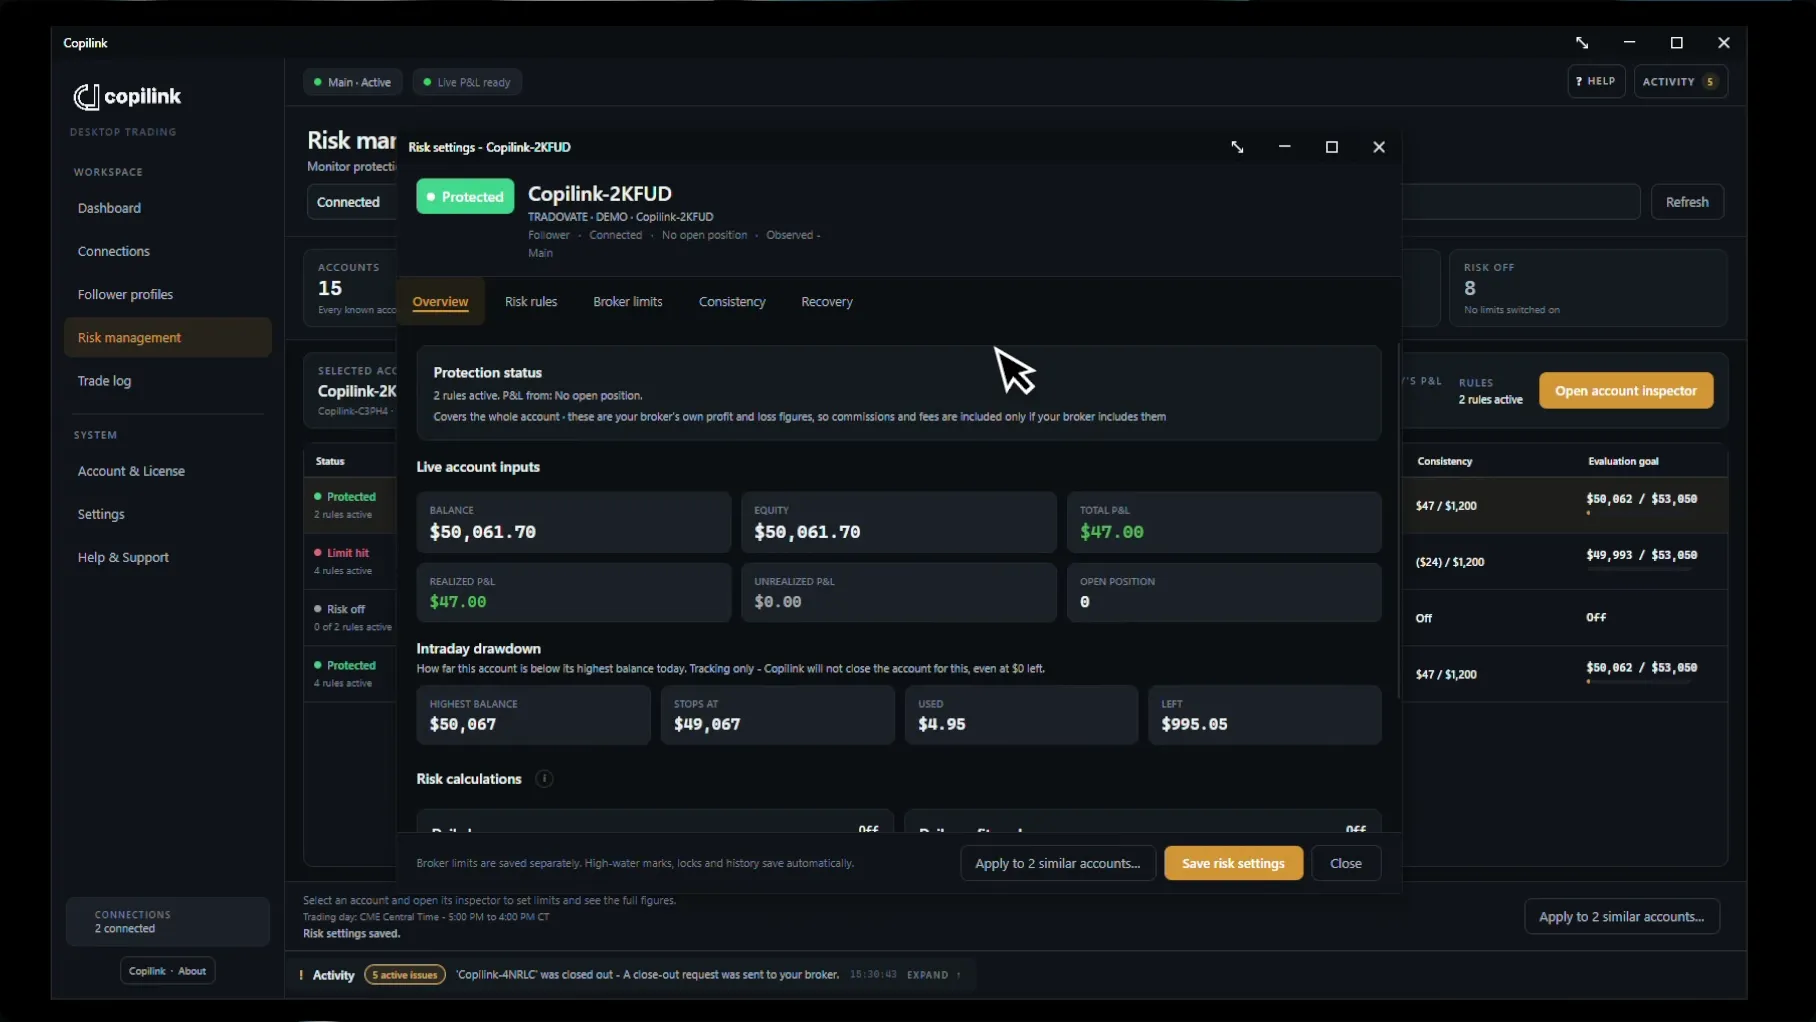Open the Broker limits tab
This screenshot has height=1022, width=1816.
tap(628, 302)
